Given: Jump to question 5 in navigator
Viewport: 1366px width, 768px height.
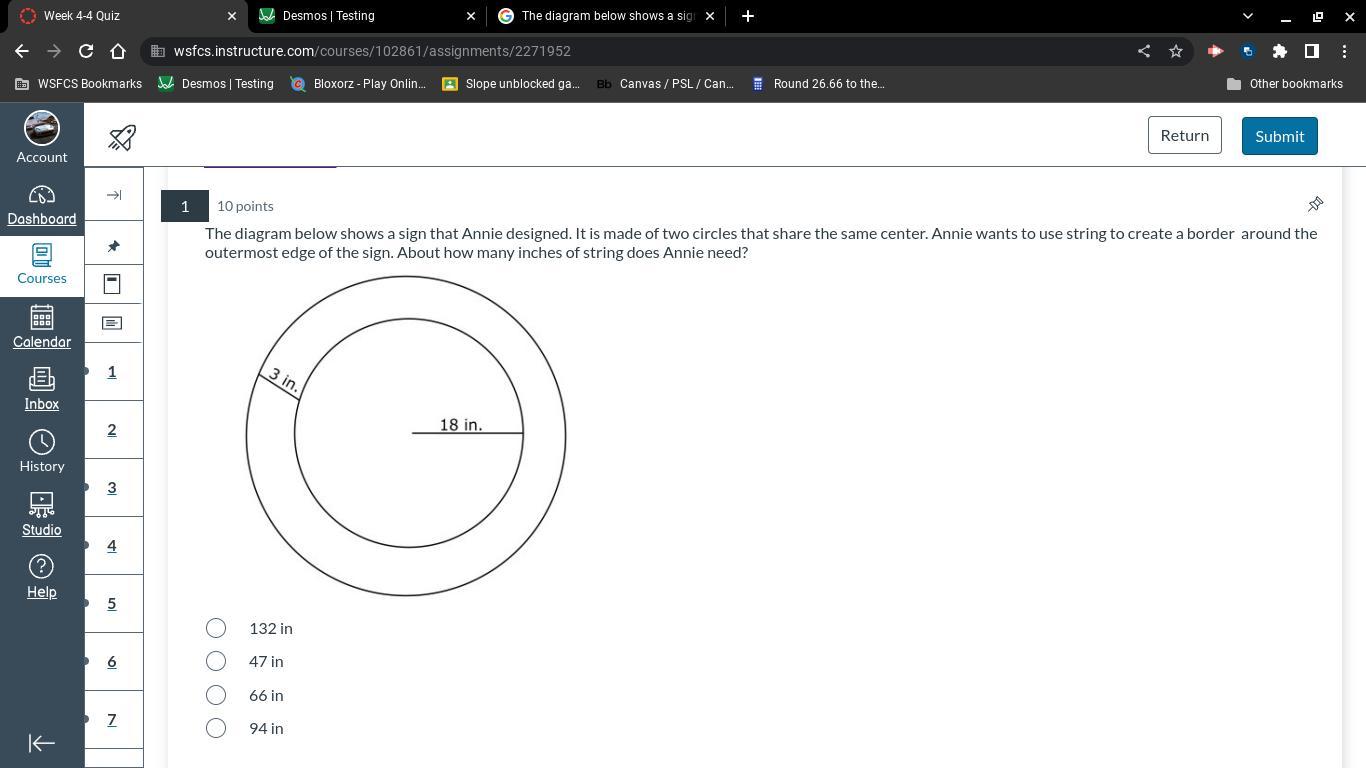Looking at the screenshot, I should pyautogui.click(x=112, y=604).
